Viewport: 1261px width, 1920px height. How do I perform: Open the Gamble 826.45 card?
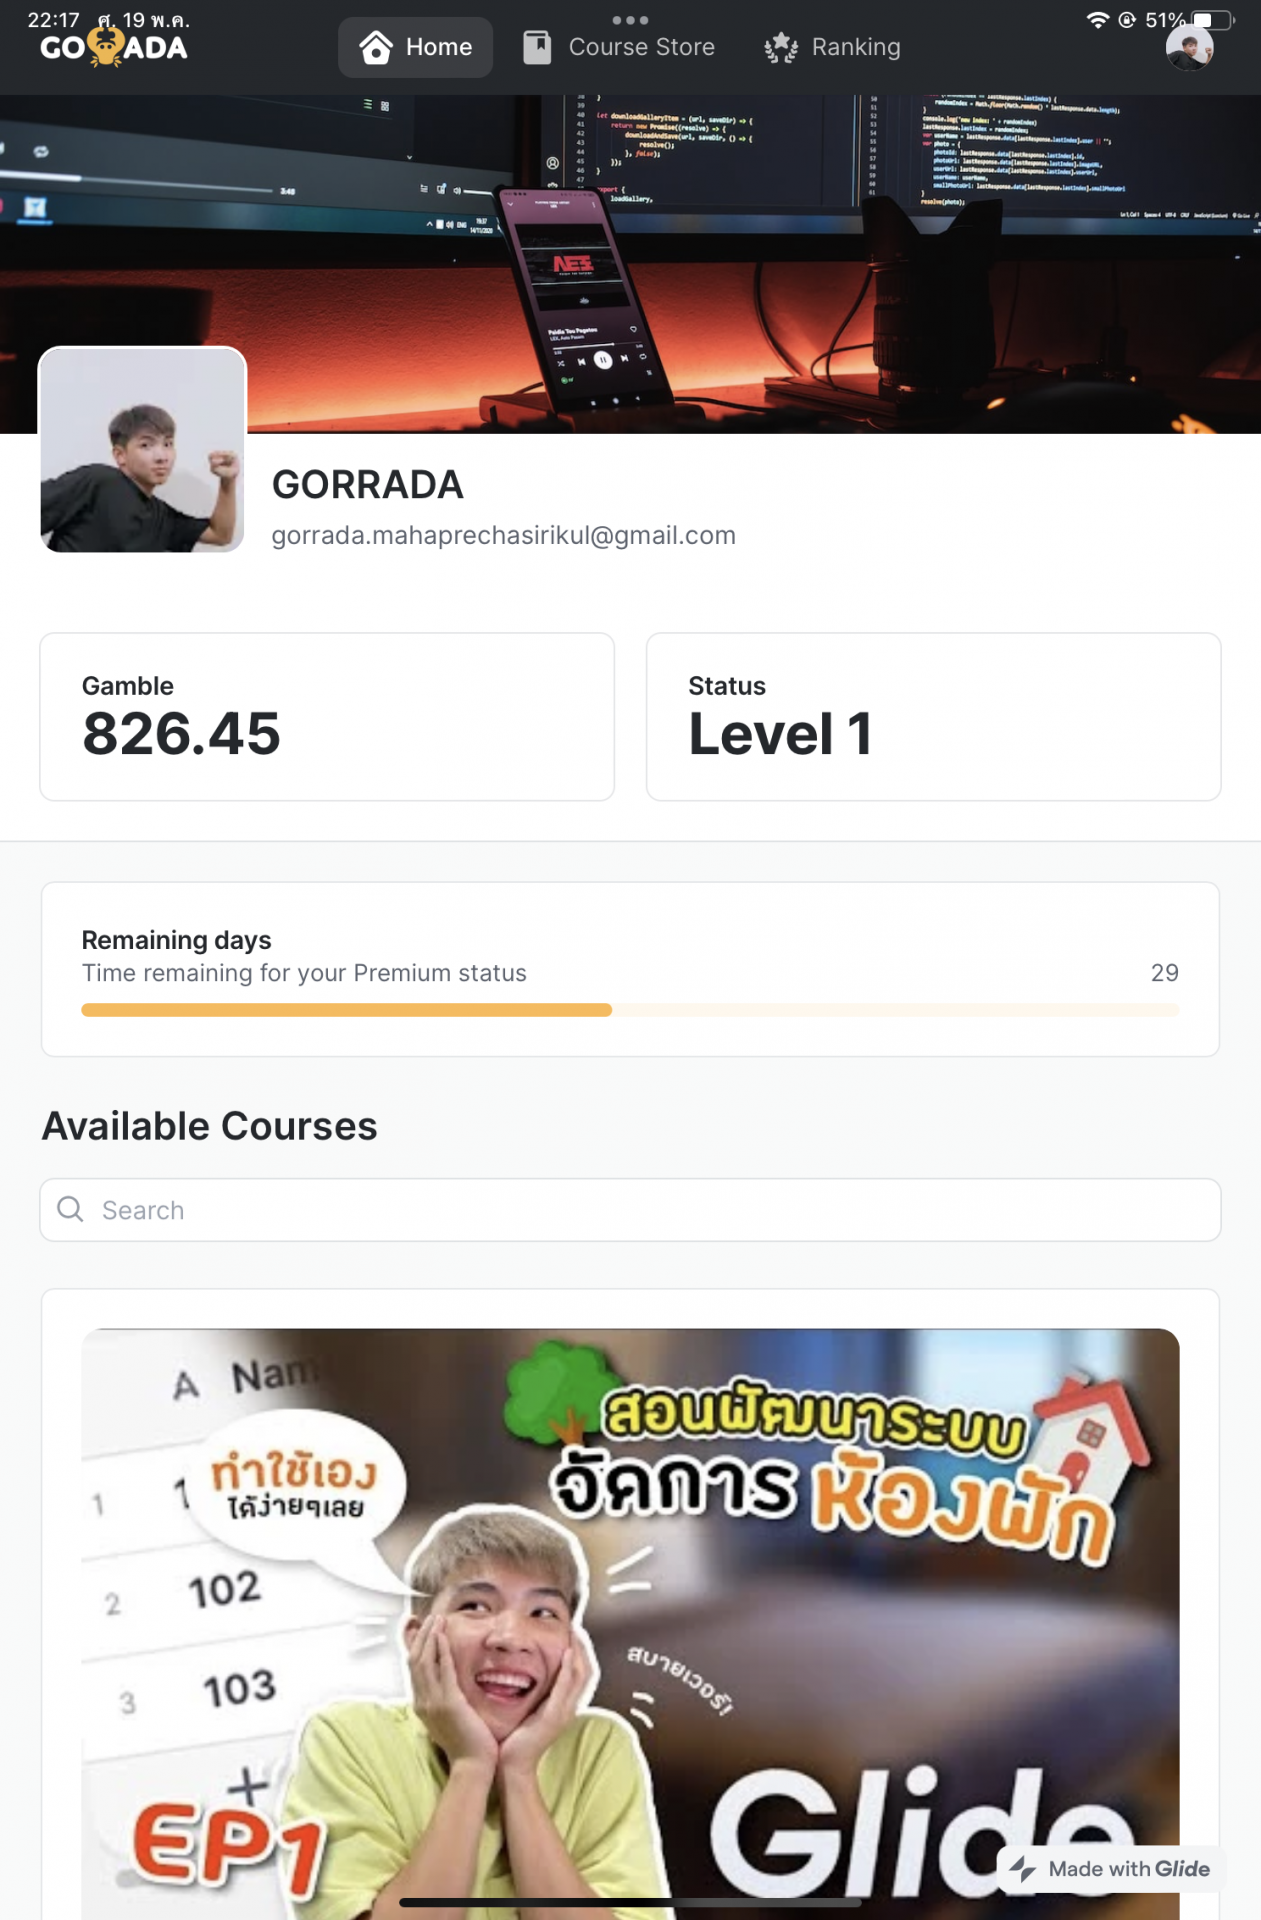point(327,716)
